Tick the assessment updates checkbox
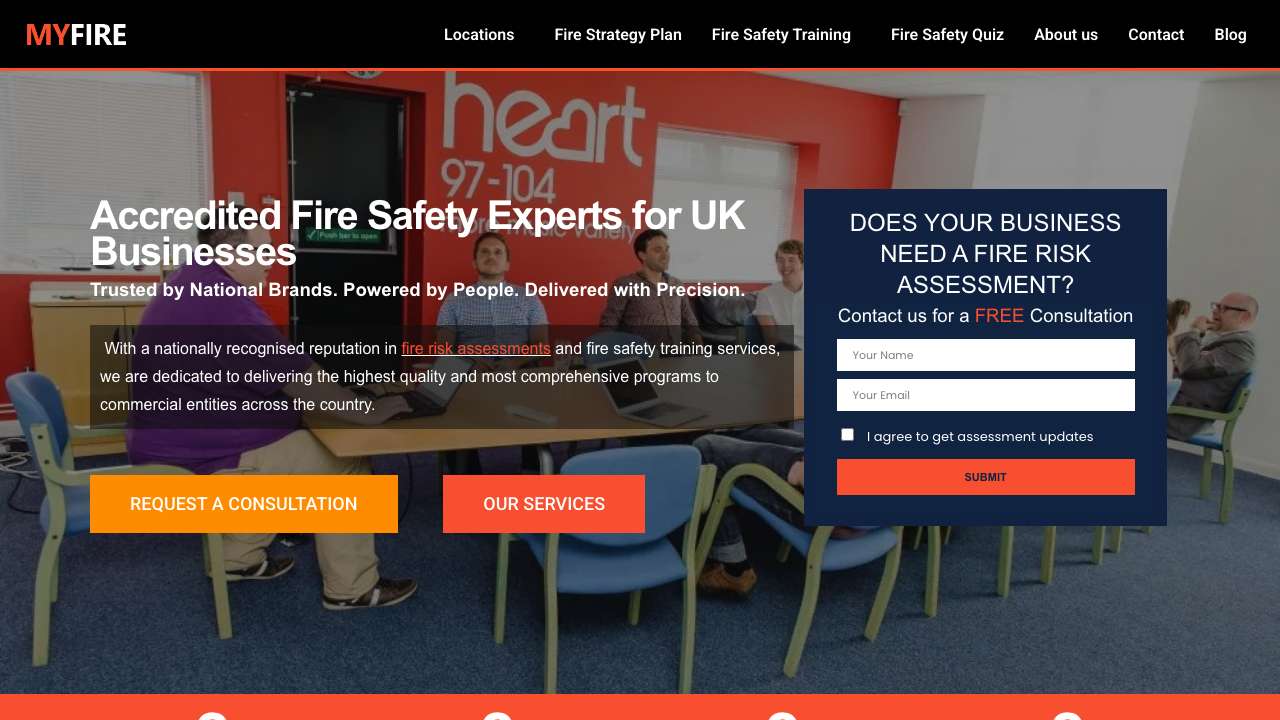 848,435
